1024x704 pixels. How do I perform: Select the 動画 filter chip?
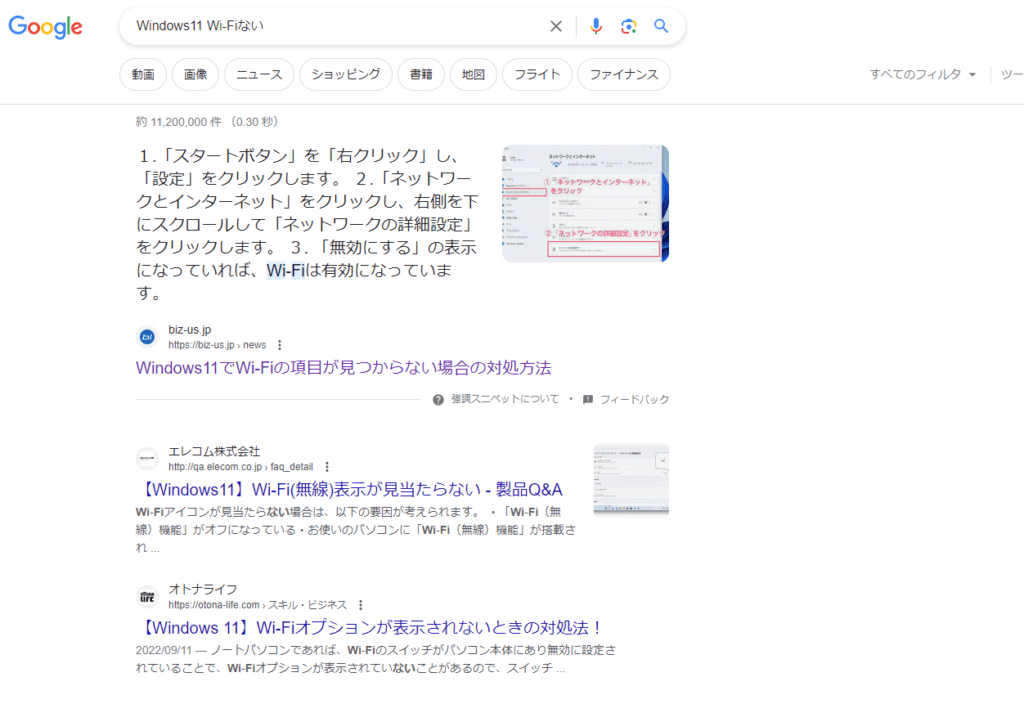coord(143,74)
